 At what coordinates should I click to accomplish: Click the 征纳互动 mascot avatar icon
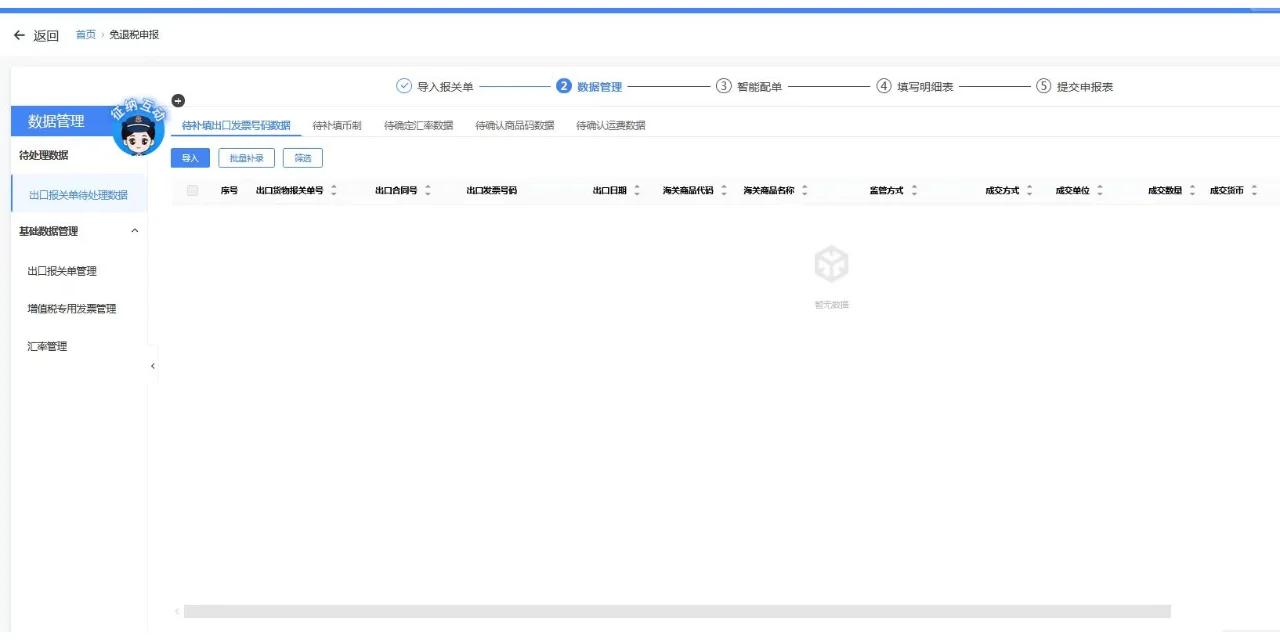pos(137,130)
